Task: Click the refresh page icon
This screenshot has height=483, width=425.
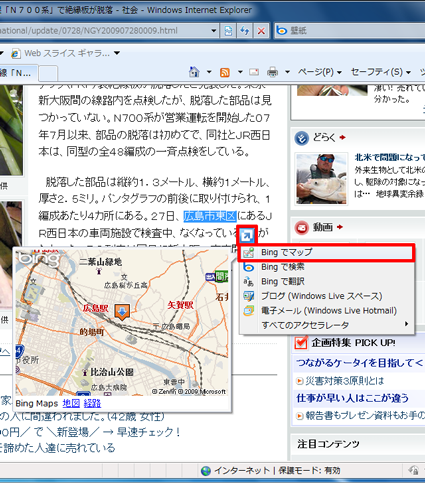Action: click(245, 31)
